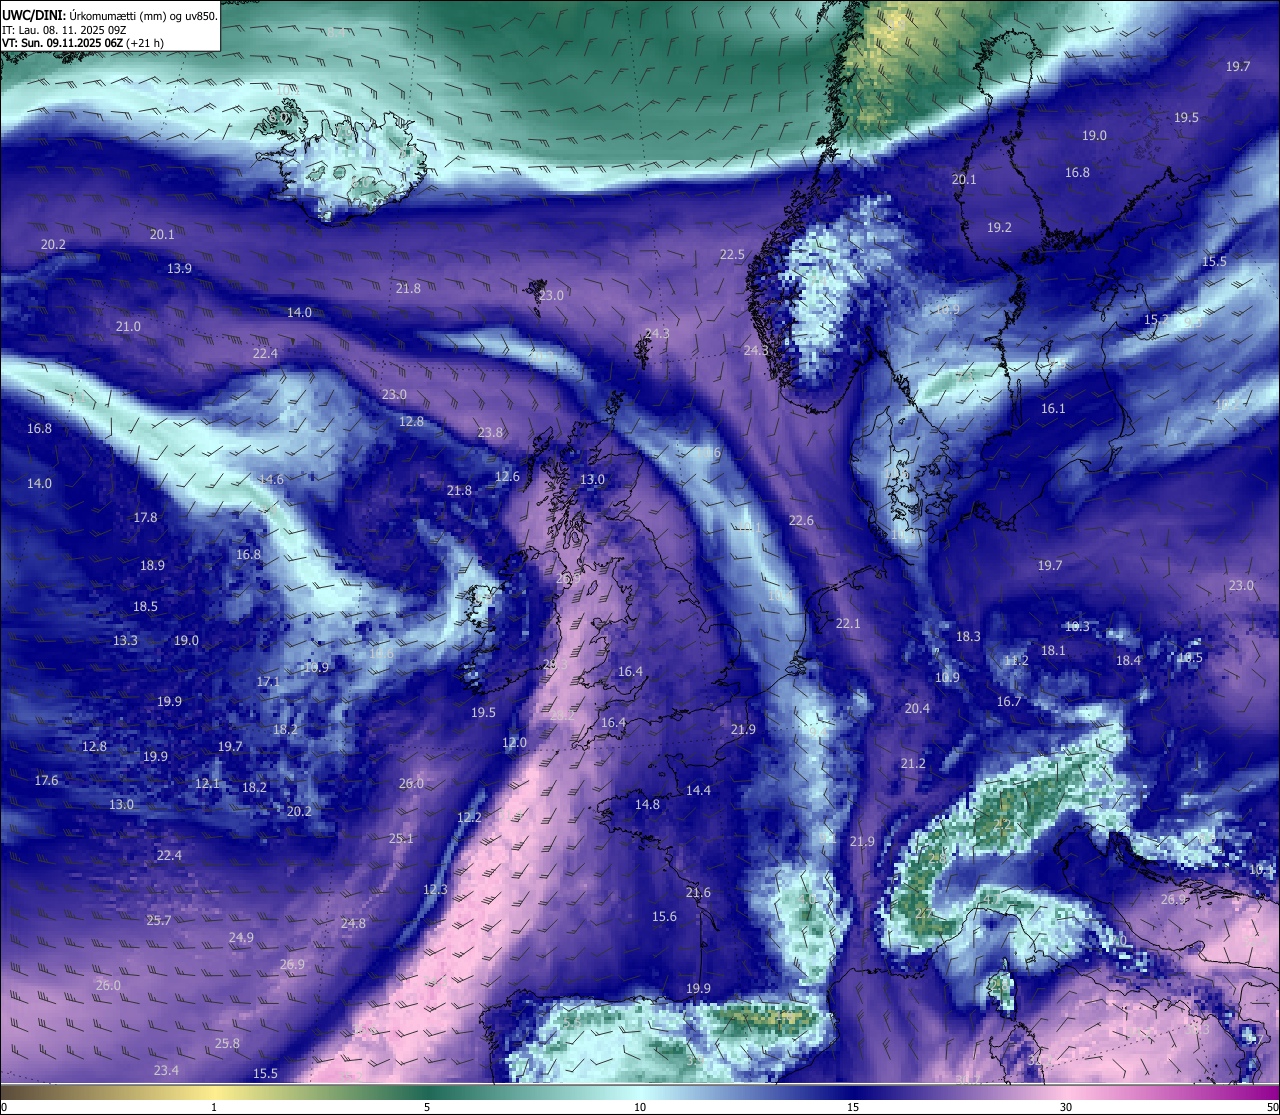Image resolution: width=1280 pixels, height=1115 pixels.
Task: Click the IT: Lau. 08.11.2025 09Z line
Action: pos(64,30)
